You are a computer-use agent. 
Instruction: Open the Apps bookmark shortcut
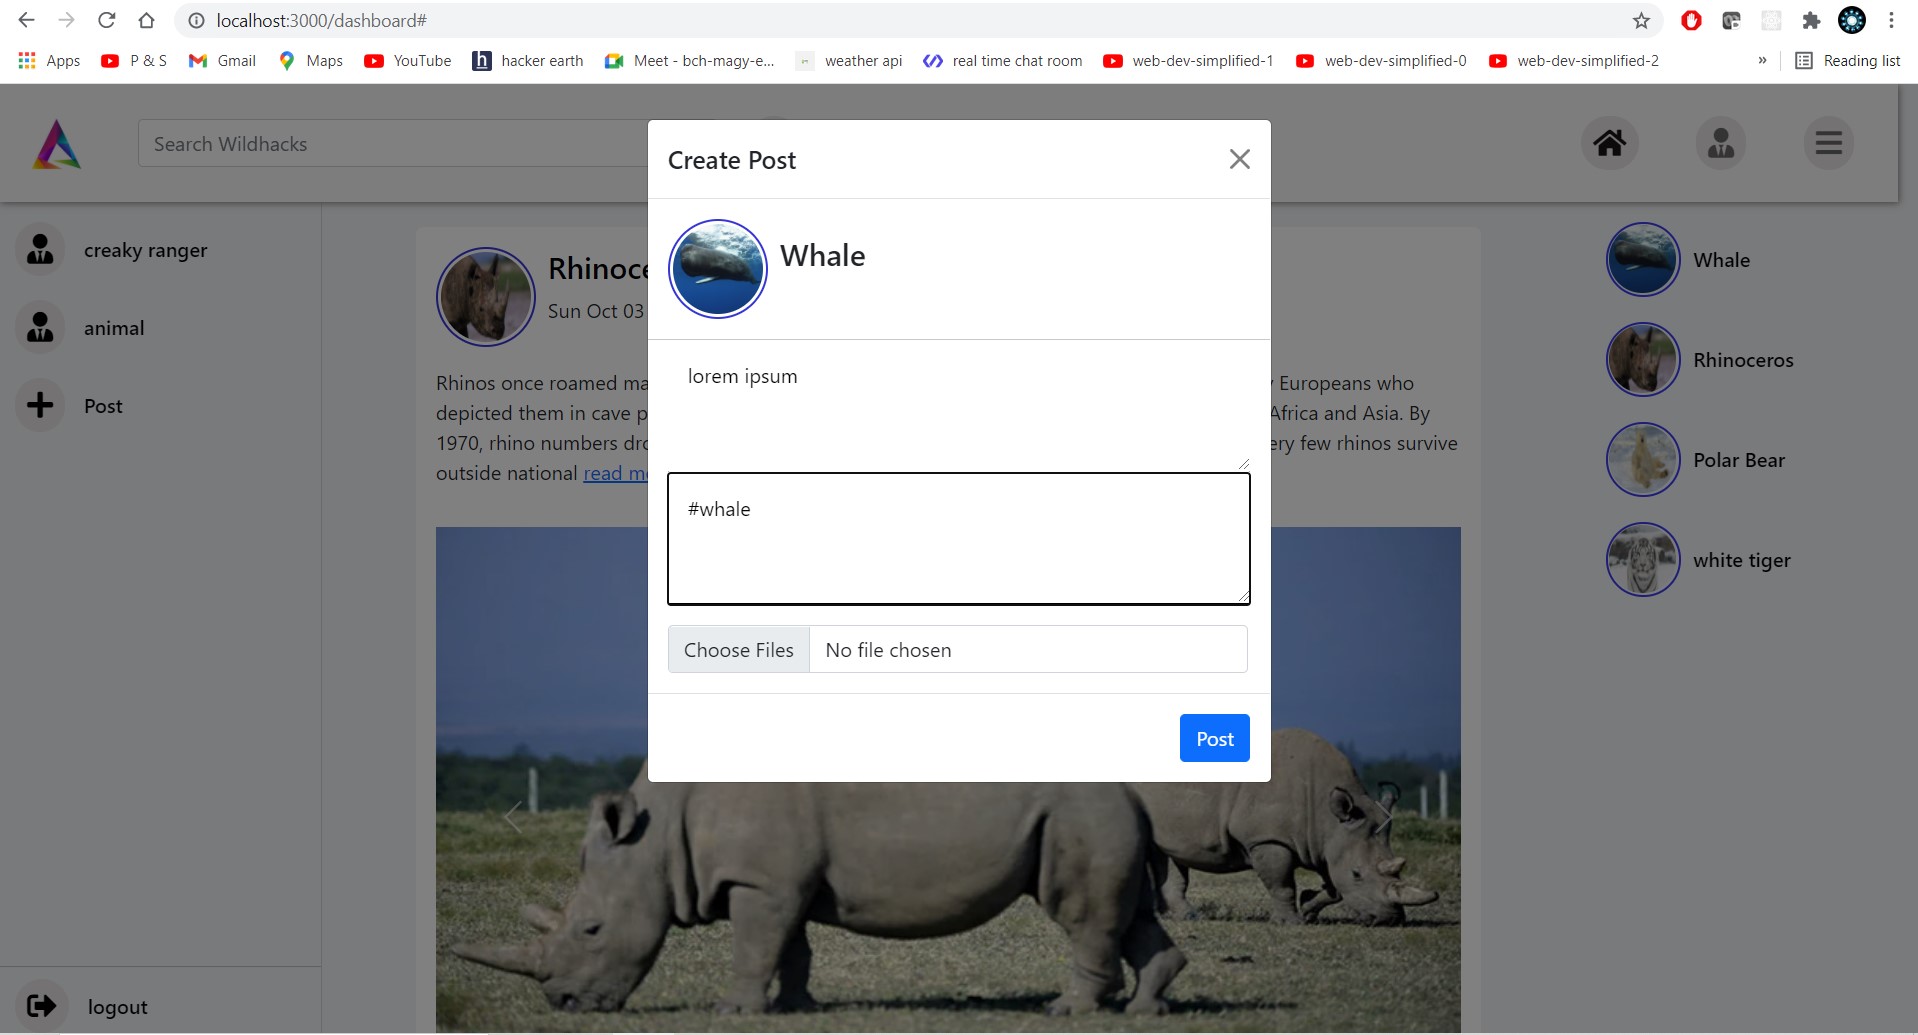click(x=49, y=61)
